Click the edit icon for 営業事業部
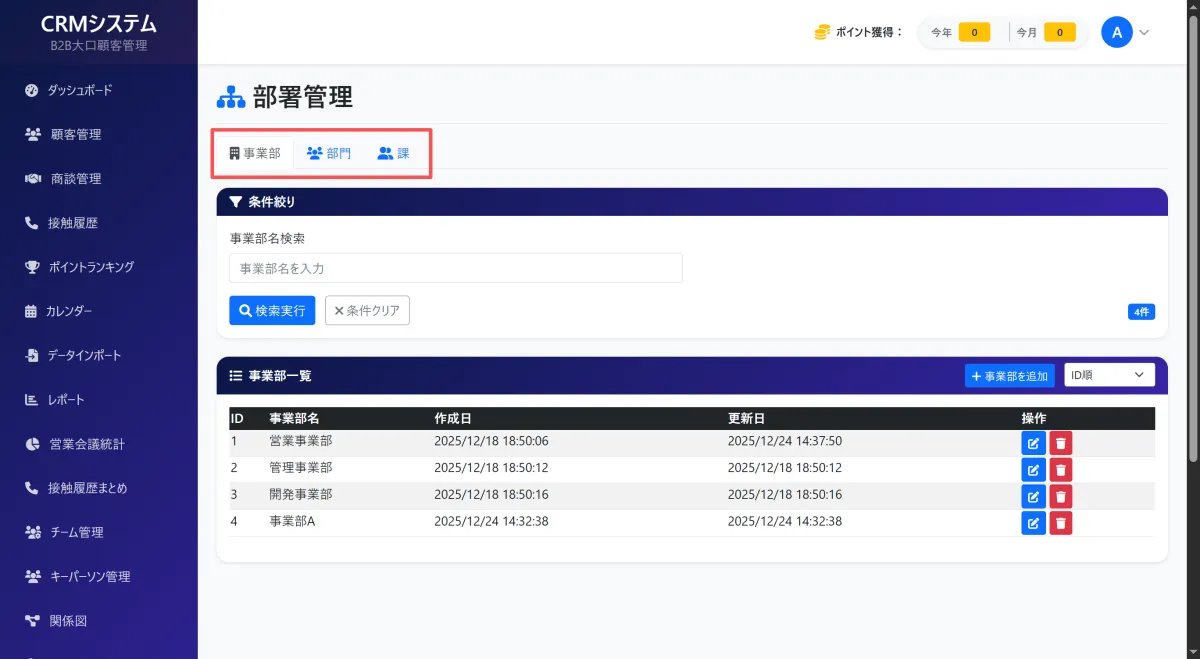 click(x=1033, y=444)
